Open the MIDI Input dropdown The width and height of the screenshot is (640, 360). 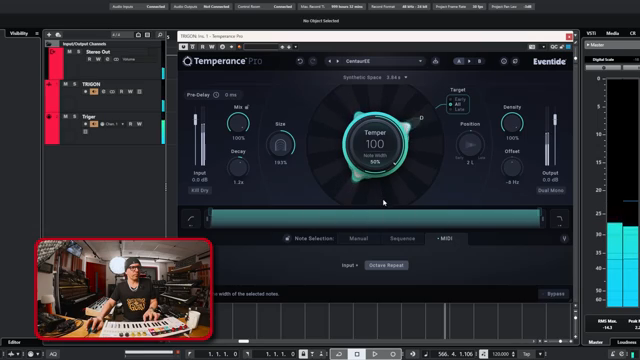tap(350, 265)
